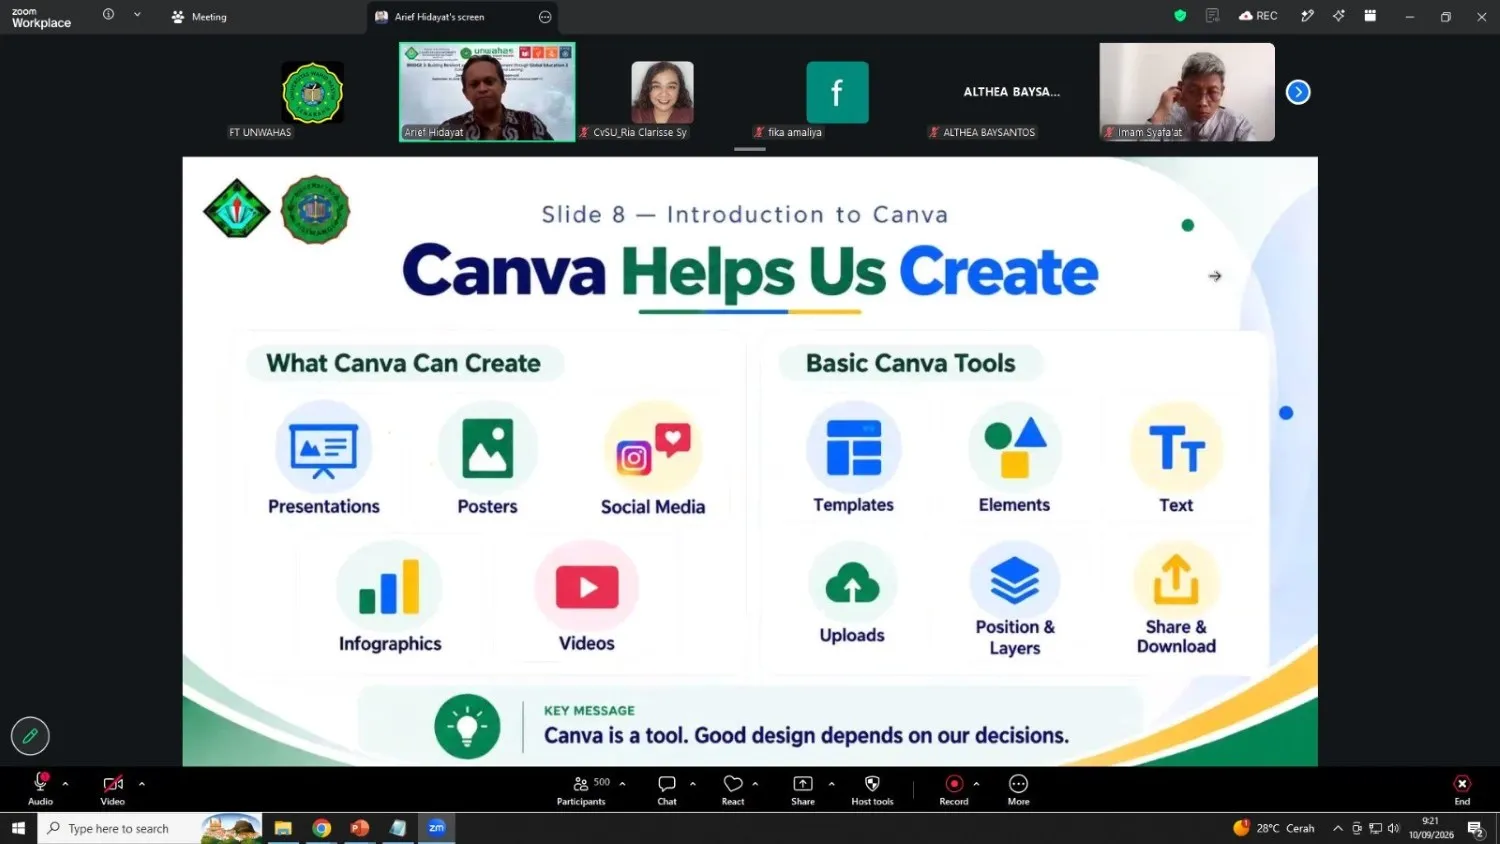Expand the React options caret
The height and width of the screenshot is (844, 1500).
click(x=755, y=784)
